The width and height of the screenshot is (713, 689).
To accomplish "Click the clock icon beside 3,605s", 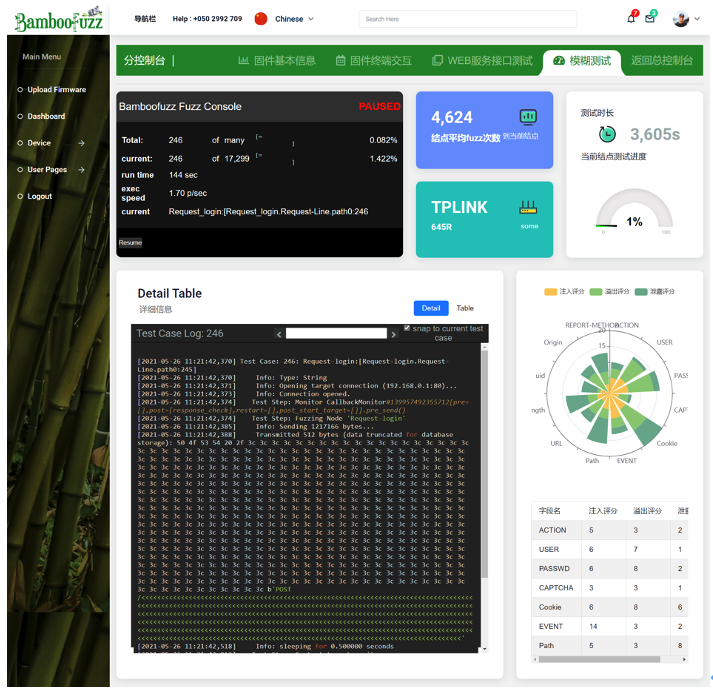I will (x=607, y=134).
